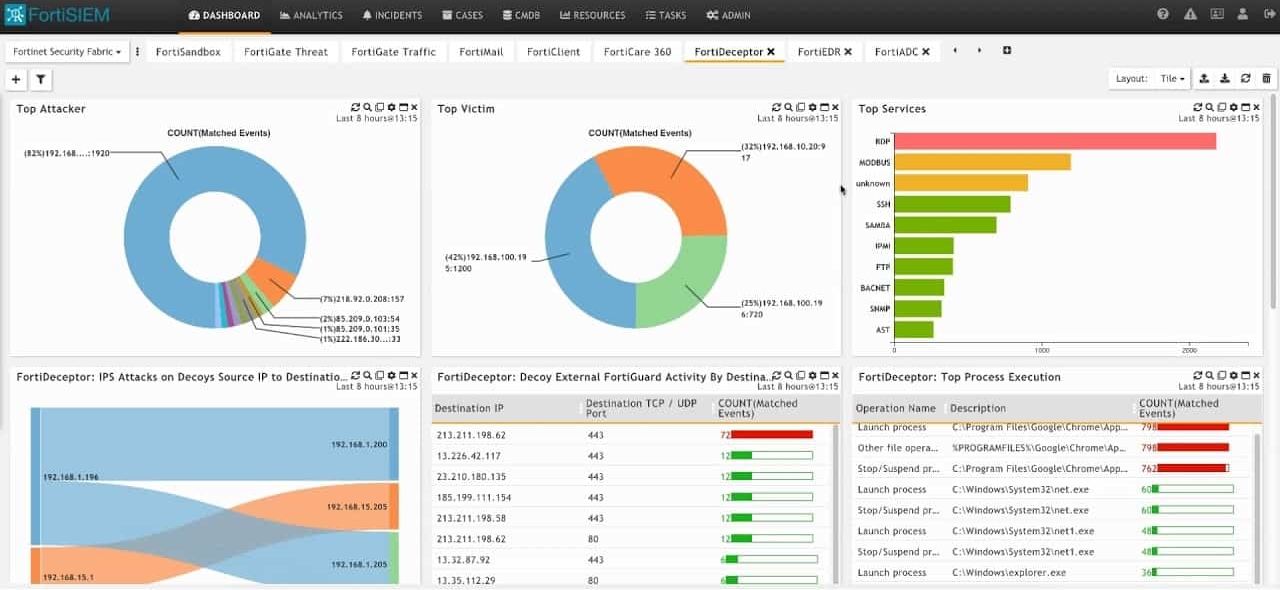Maximize Decoy External FortiGuard Activity widget
The height and width of the screenshot is (590, 1280).
(x=824, y=375)
